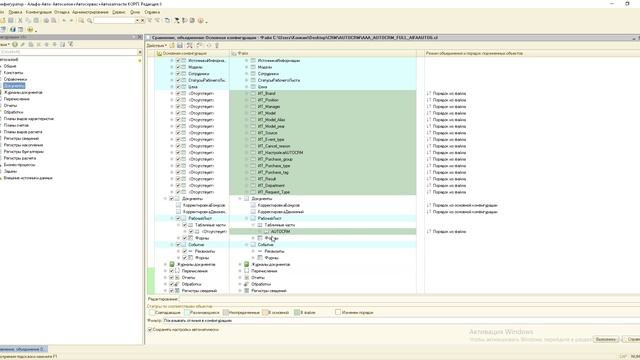Open the toolbar search box dropdown arrow
640x360 pixels.
(137, 20)
